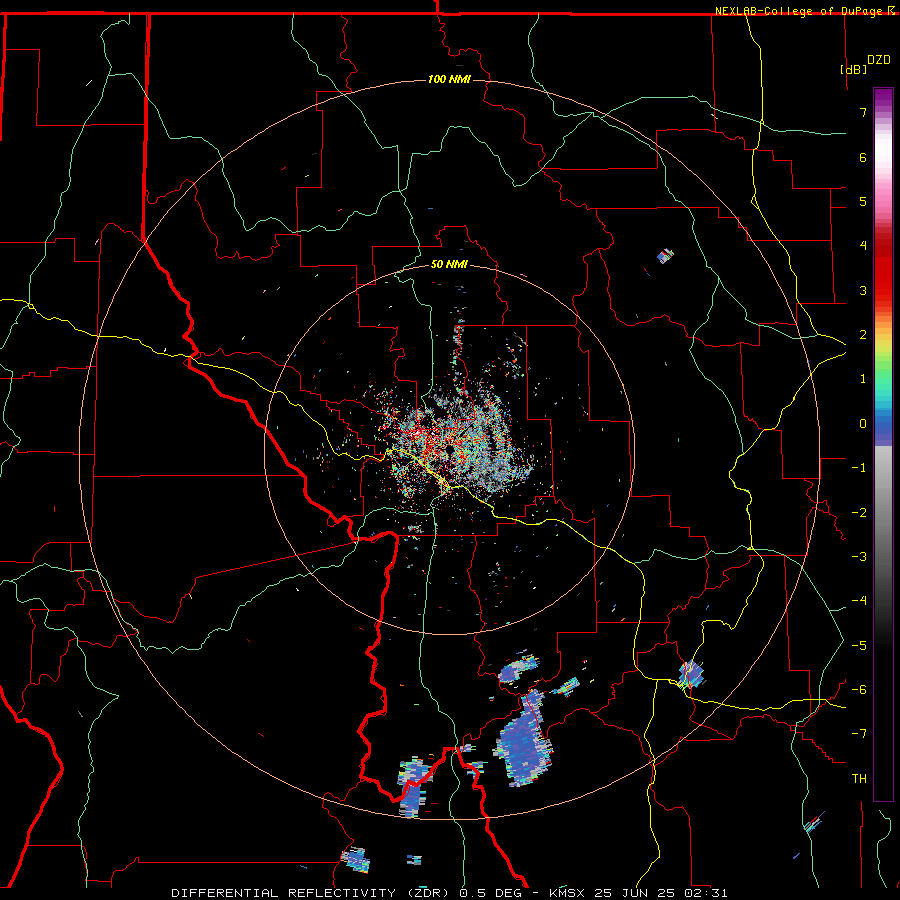Click the -7 dB value on the color scale
Image resolution: width=900 pixels, height=900 pixels.
pos(859,734)
